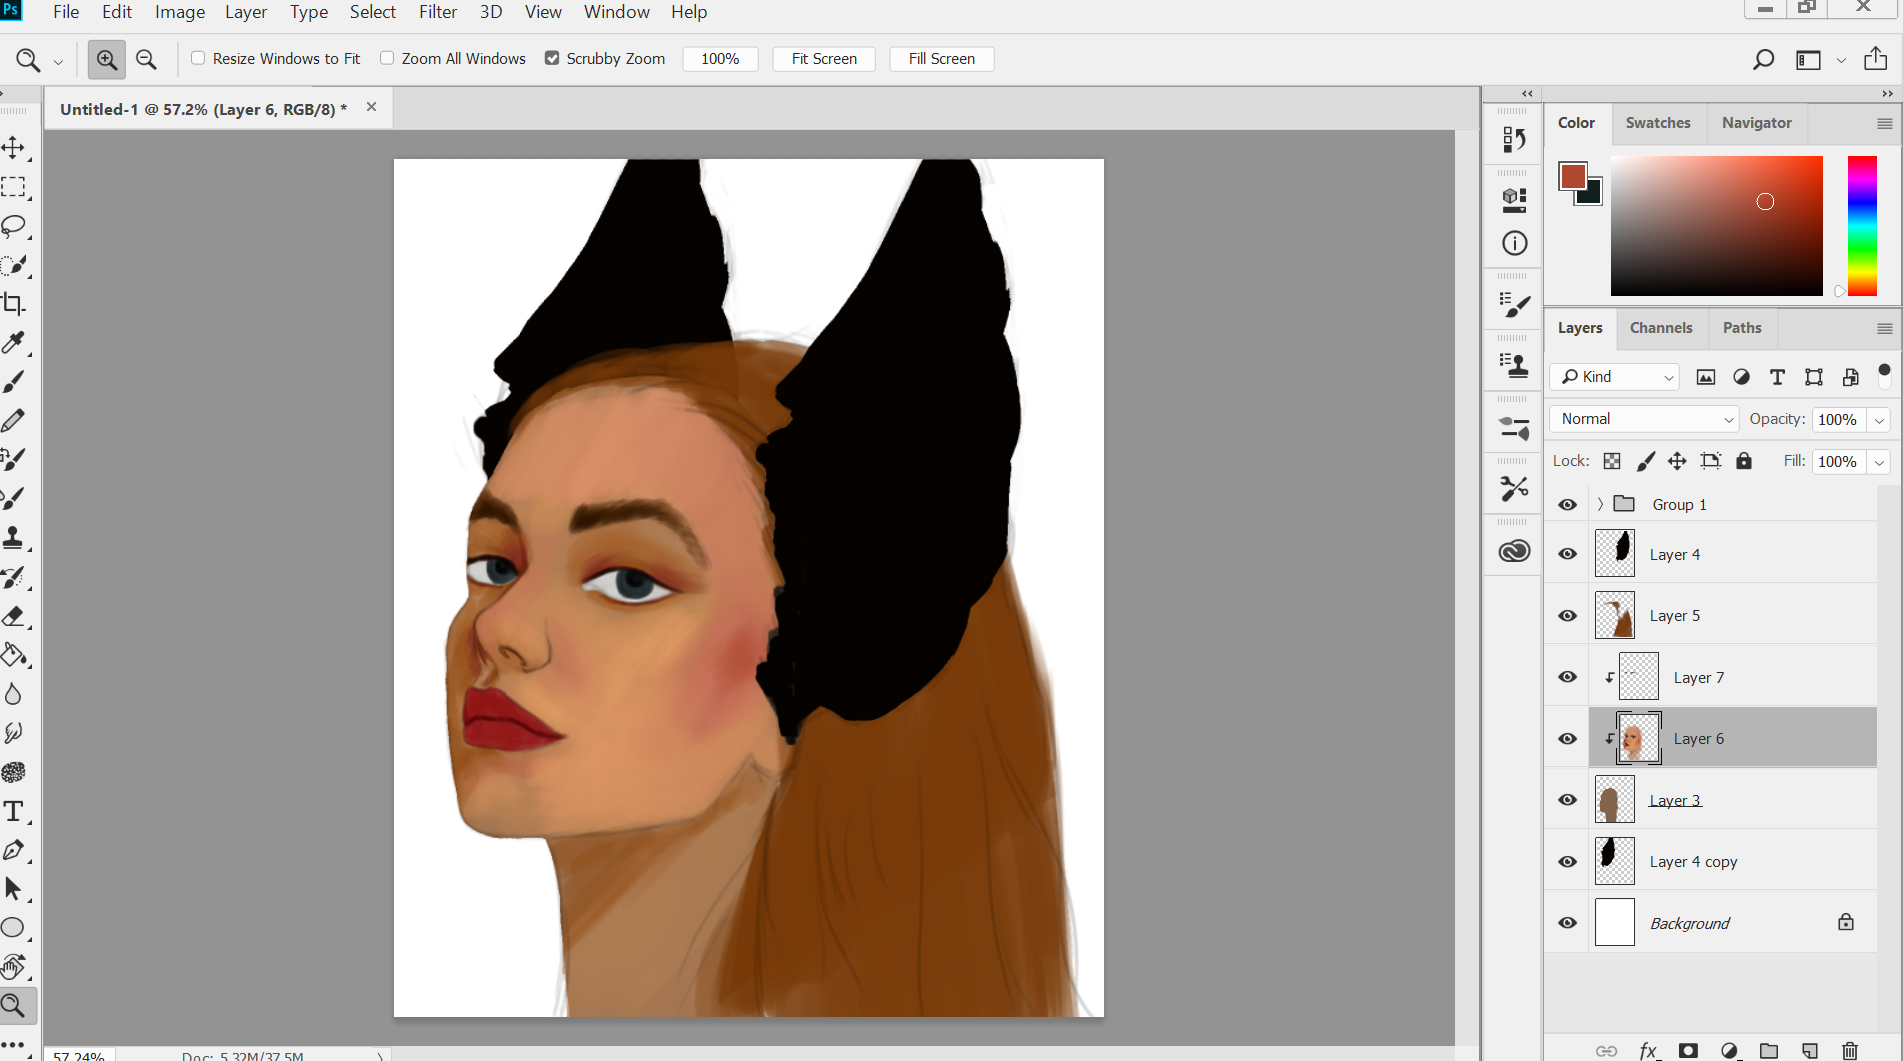The height and width of the screenshot is (1061, 1903).
Task: Disable Scrubby Zoom checkbox
Action: tap(552, 58)
